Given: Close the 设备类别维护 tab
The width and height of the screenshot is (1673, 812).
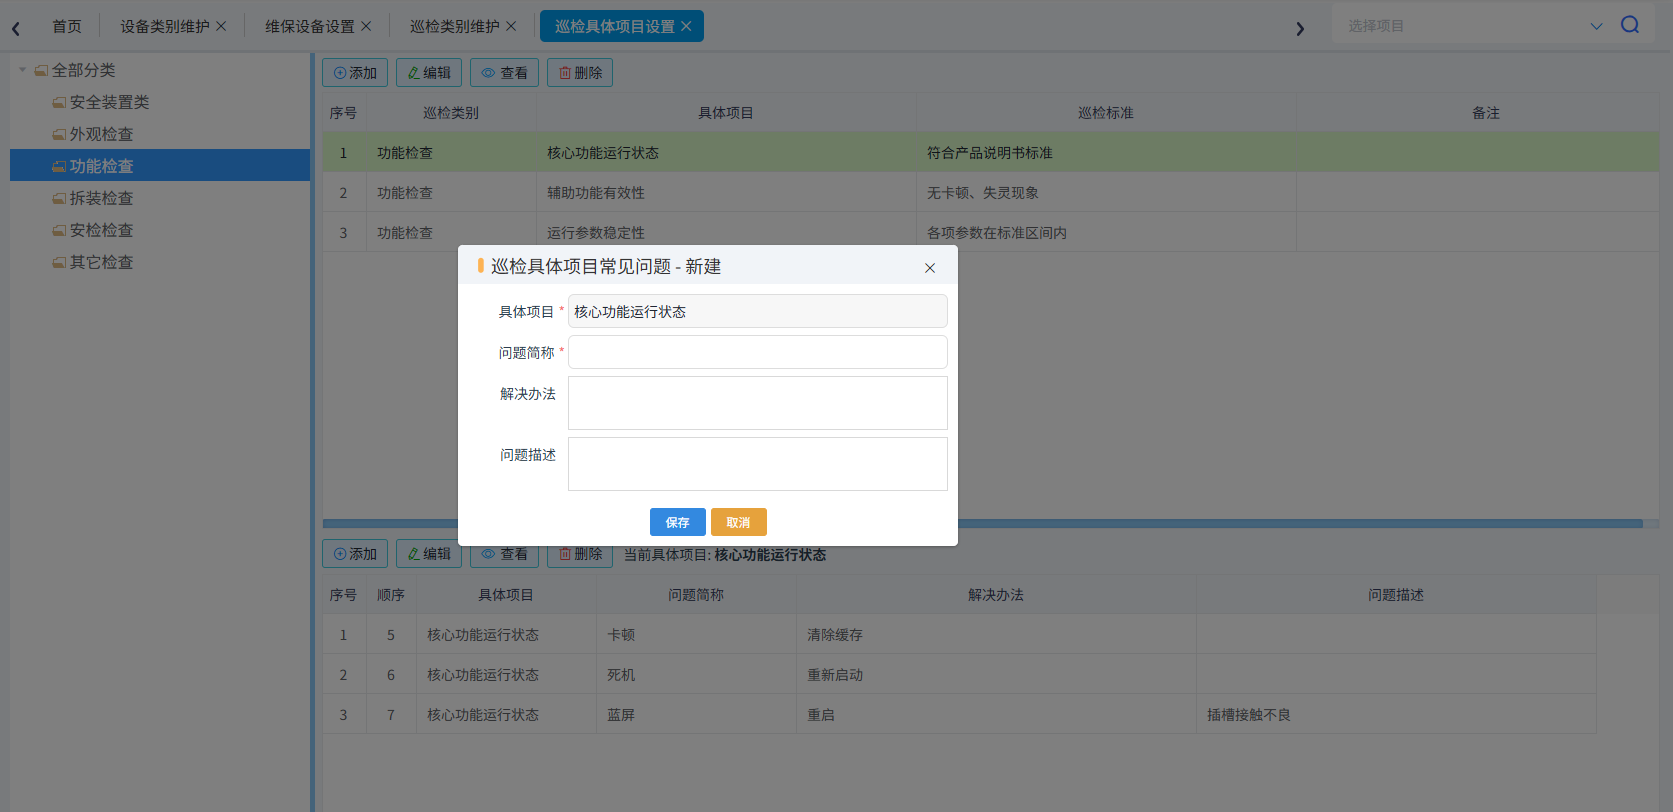Looking at the screenshot, I should pyautogui.click(x=221, y=26).
